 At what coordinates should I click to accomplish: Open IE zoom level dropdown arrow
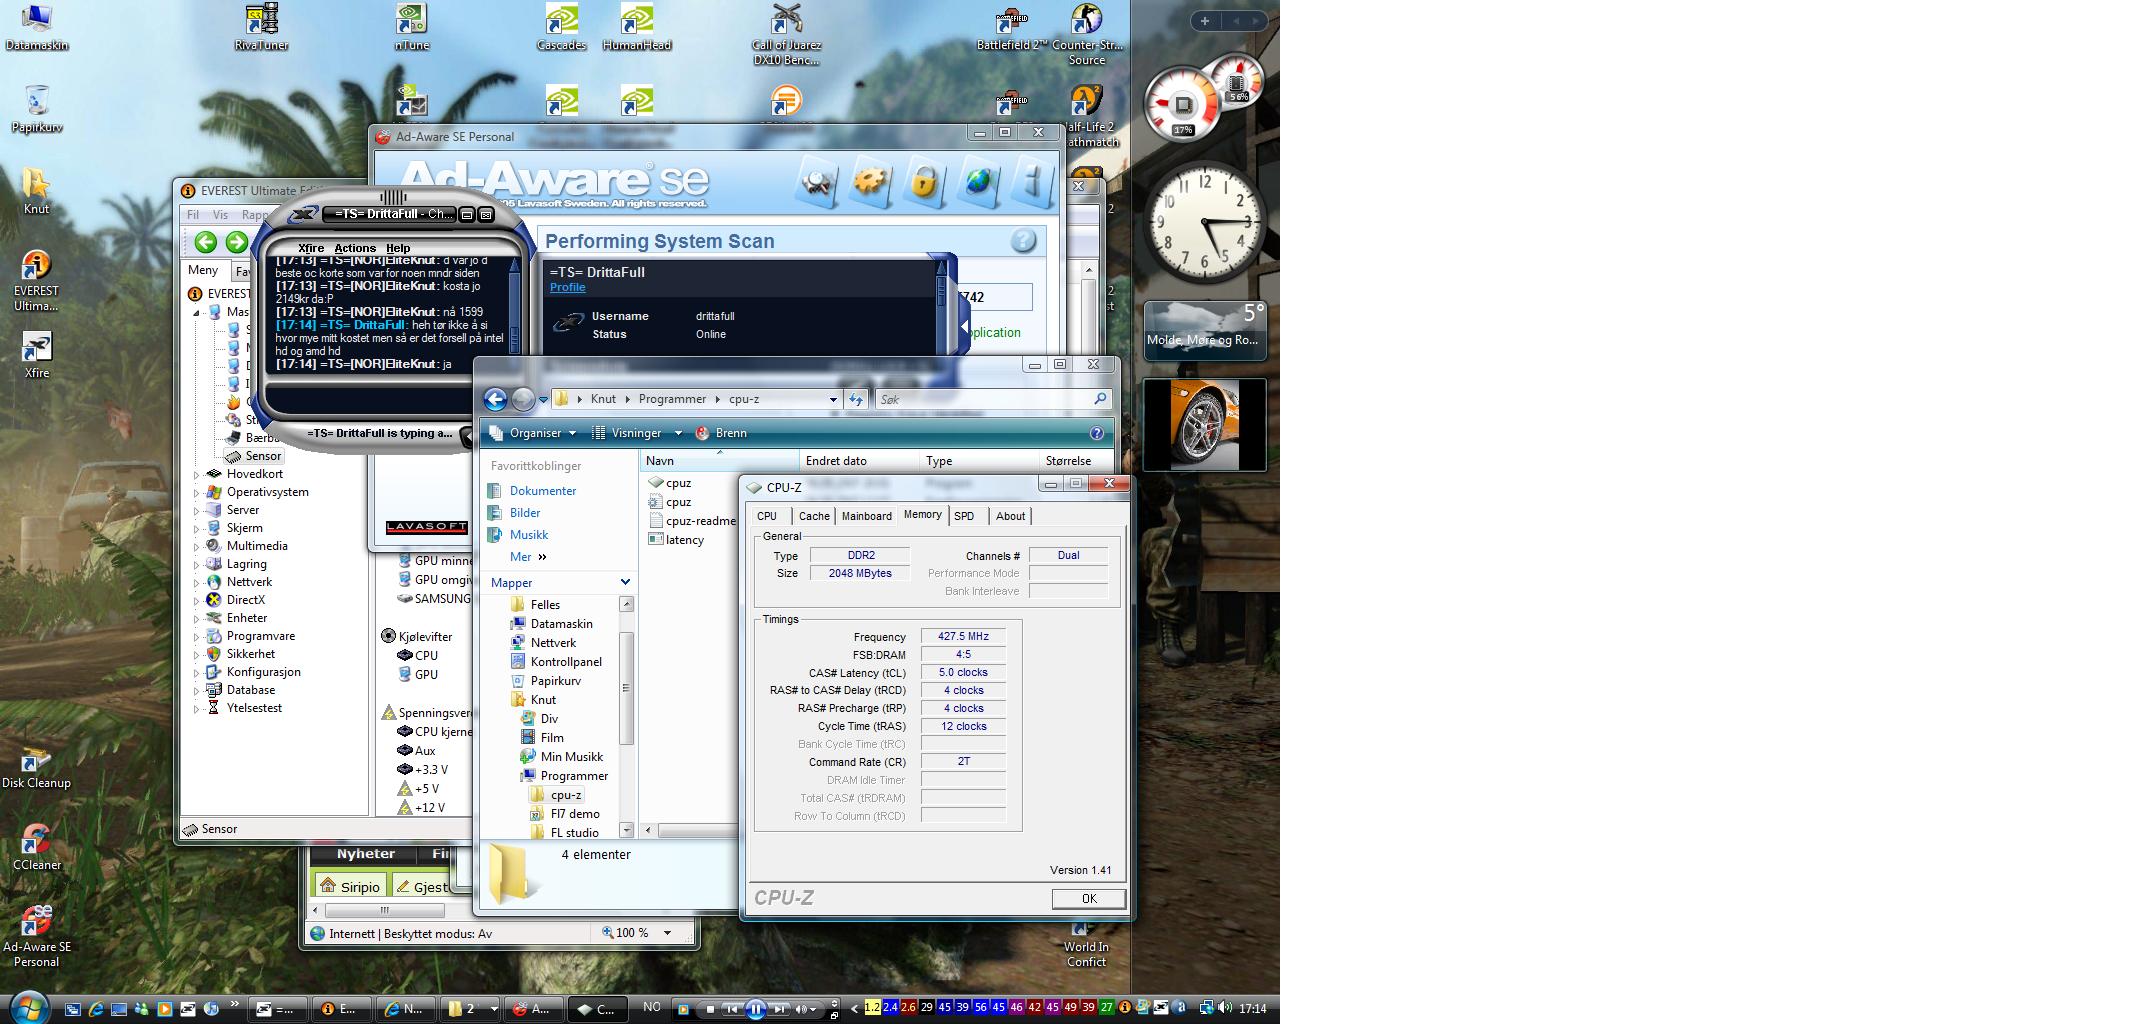coord(667,933)
